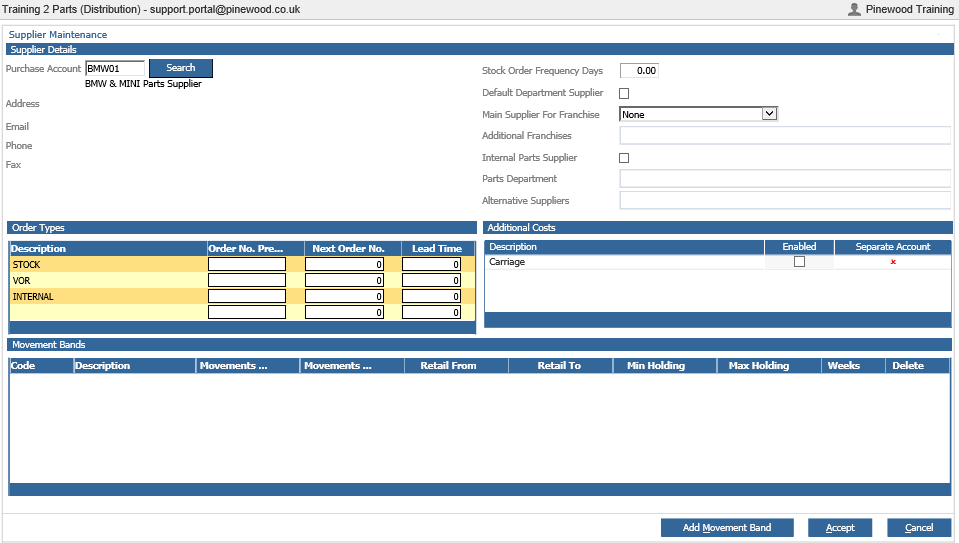Image resolution: width=959 pixels, height=543 pixels.
Task: Click the STOCK Order No. Prefix field
Action: 247,264
